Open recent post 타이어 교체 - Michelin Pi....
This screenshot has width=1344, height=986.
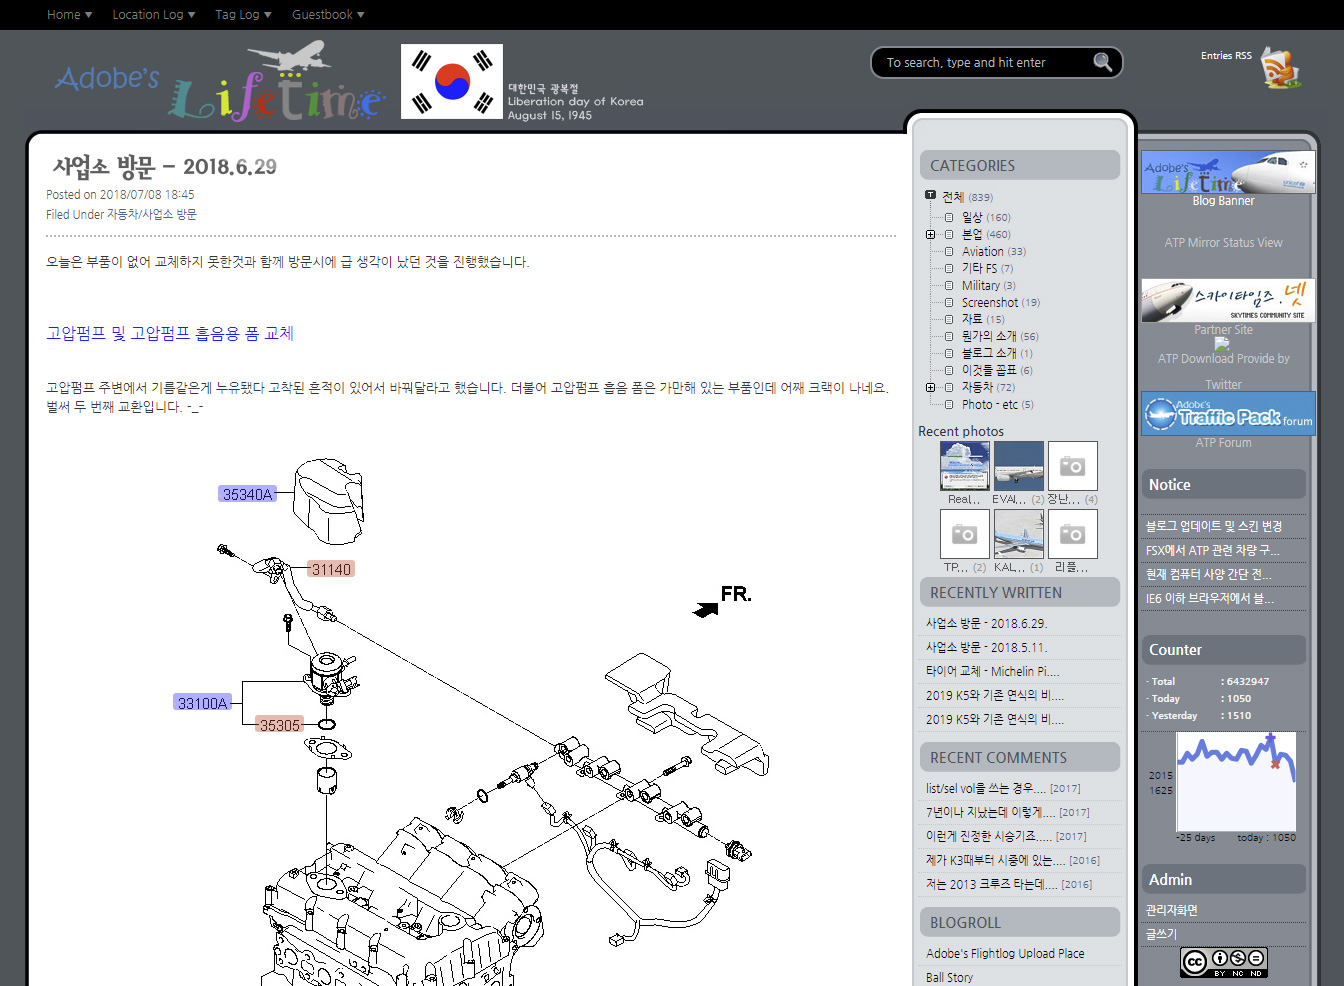[x=992, y=671]
